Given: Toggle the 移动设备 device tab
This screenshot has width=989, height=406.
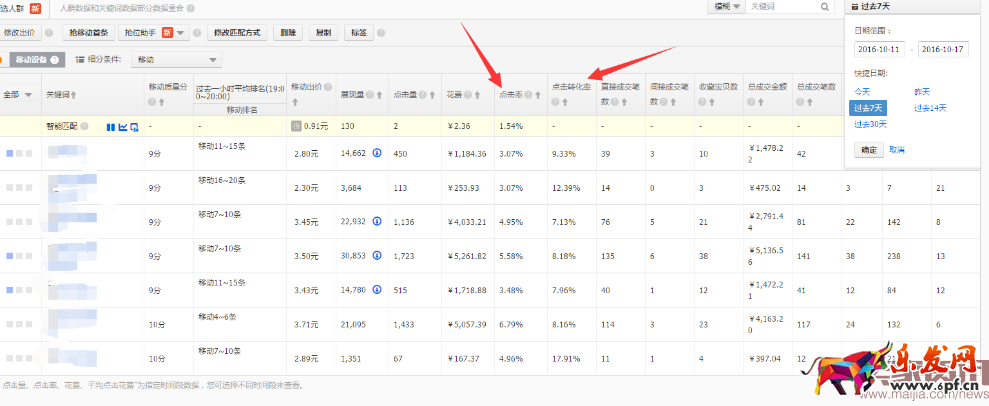Looking at the screenshot, I should [33, 60].
